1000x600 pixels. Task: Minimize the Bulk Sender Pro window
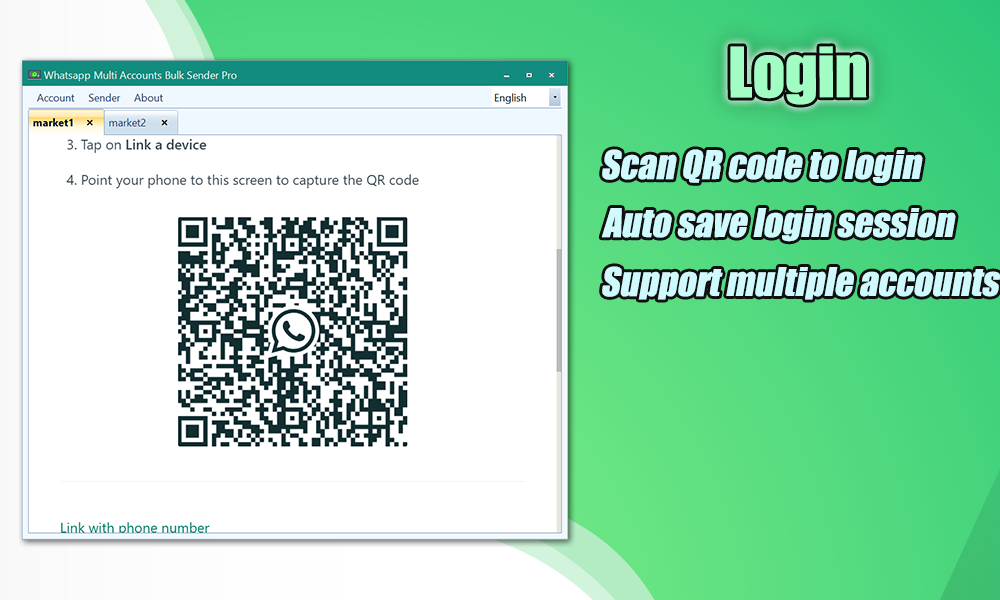505,74
